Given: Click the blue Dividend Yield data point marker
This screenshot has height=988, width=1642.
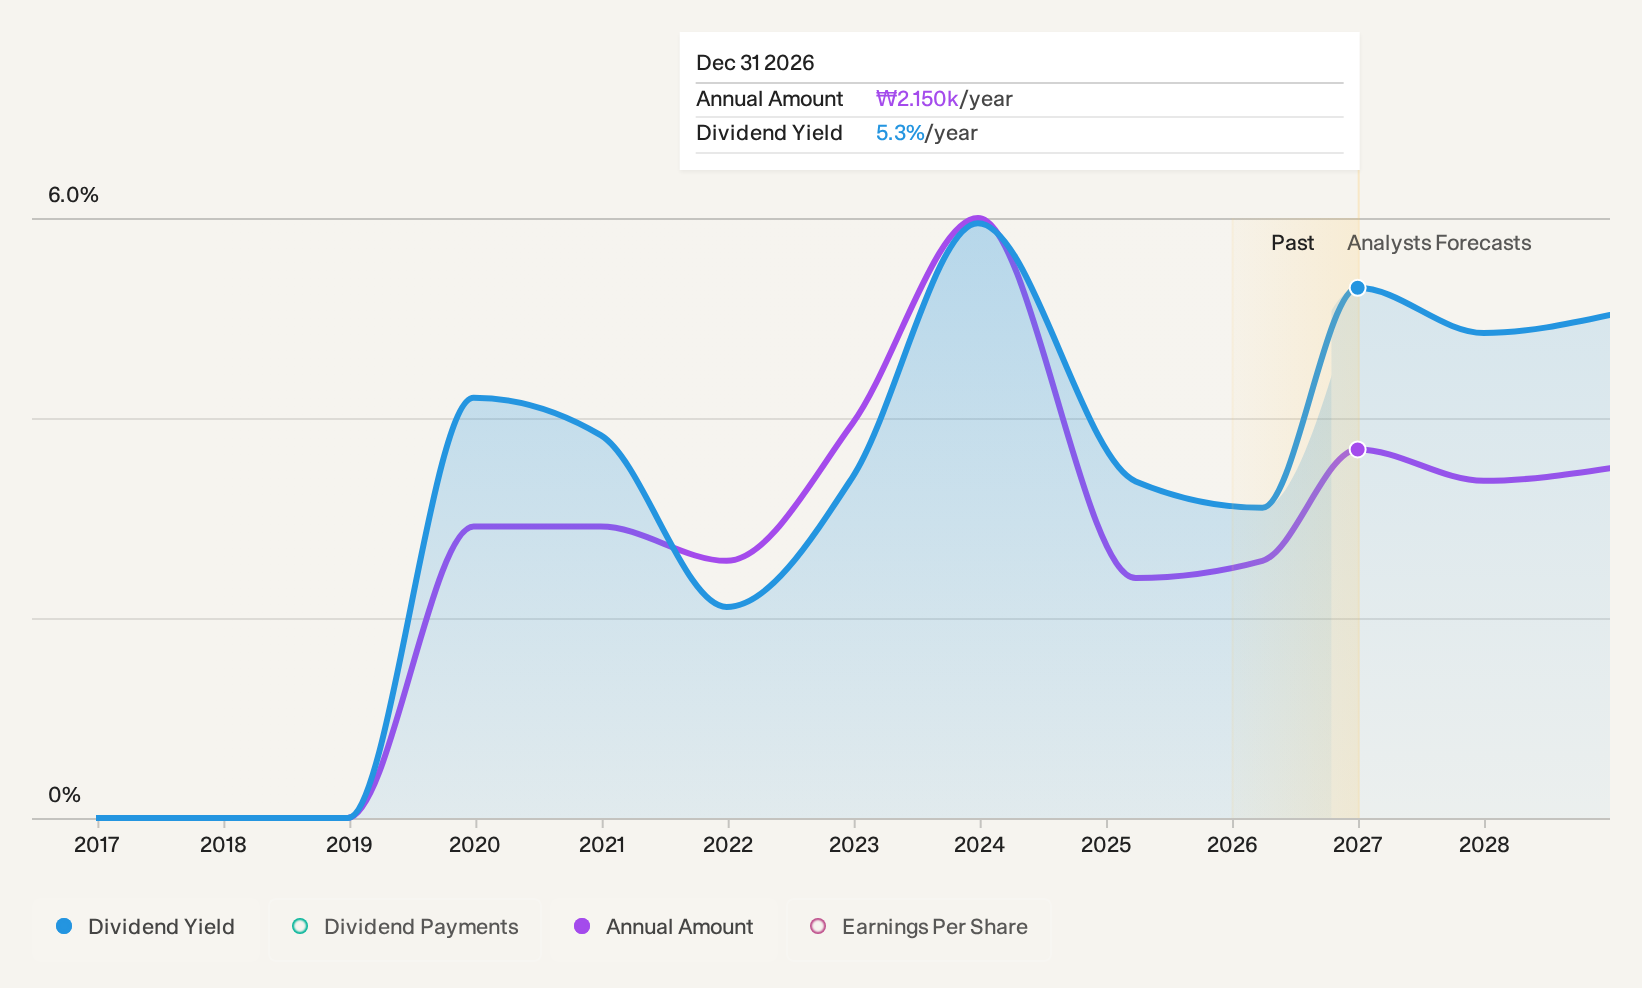Looking at the screenshot, I should point(1357,288).
